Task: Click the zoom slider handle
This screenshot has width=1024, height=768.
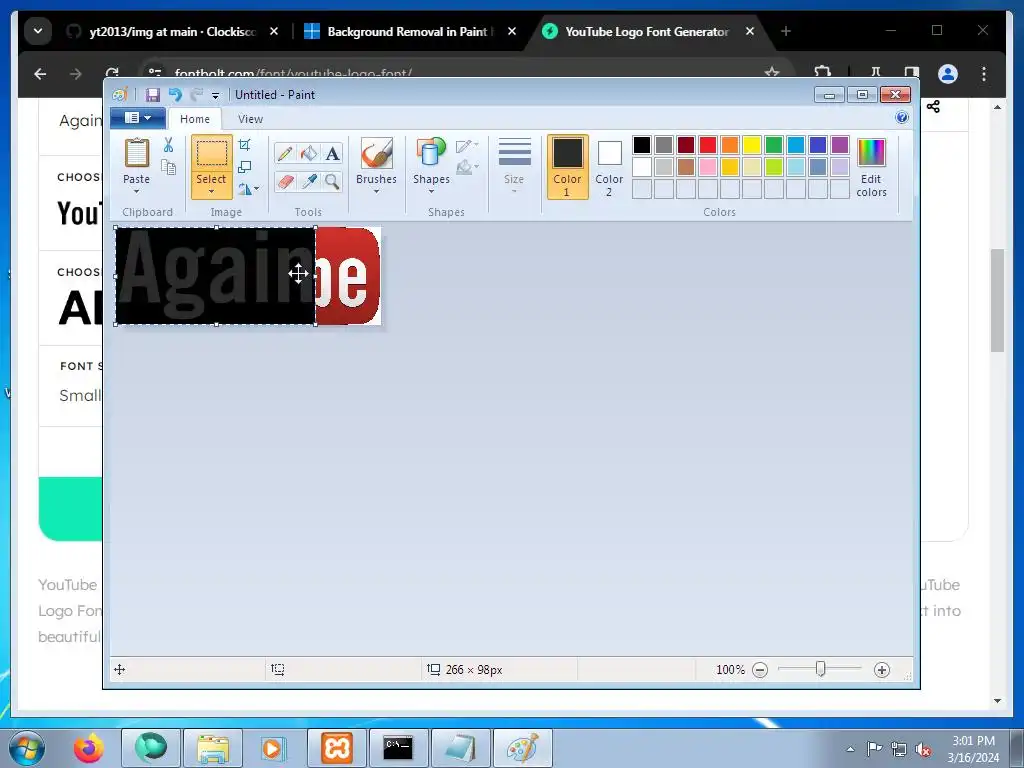Action: tap(821, 669)
